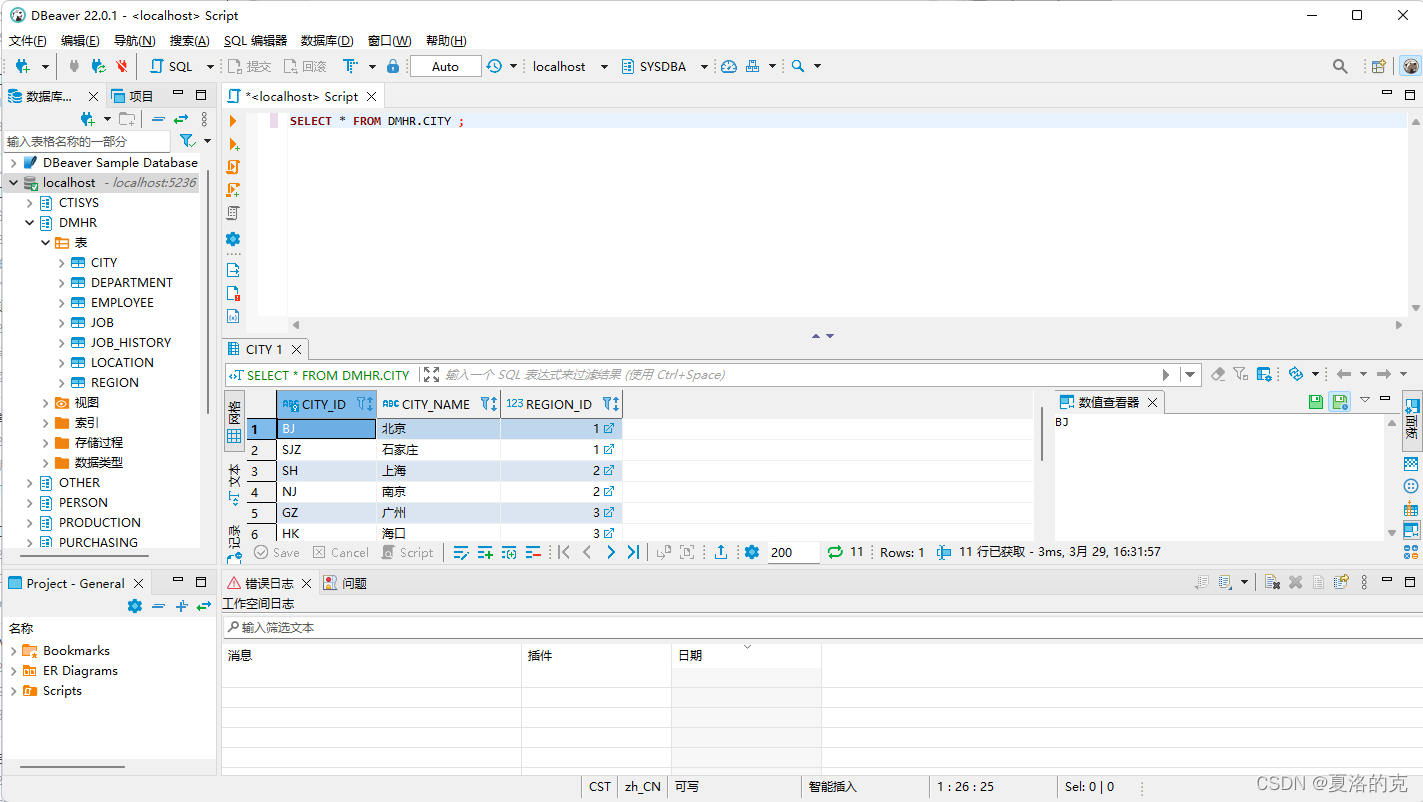The width and height of the screenshot is (1423, 802).
Task: Toggle the Panels button at results right edge
Action: [1411, 420]
